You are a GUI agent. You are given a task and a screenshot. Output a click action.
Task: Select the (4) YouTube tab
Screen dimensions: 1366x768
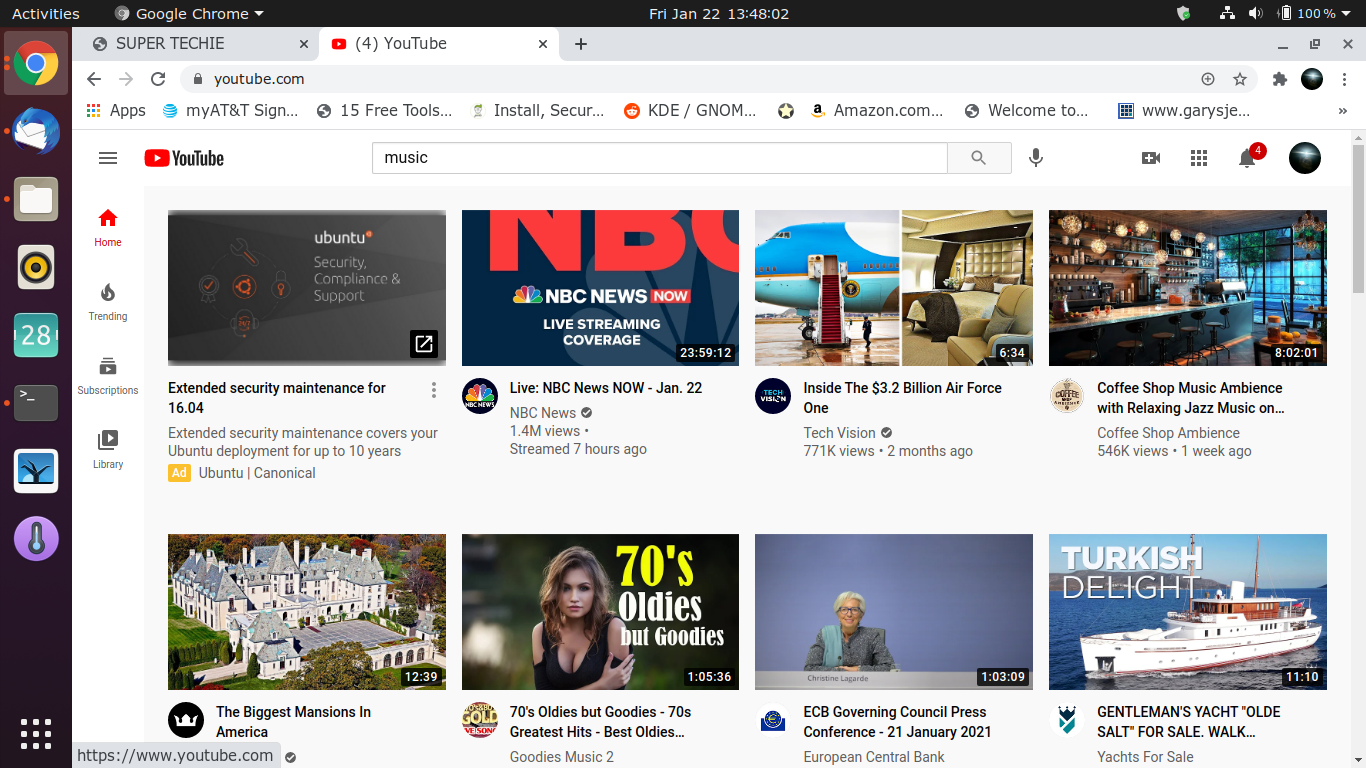(x=438, y=44)
